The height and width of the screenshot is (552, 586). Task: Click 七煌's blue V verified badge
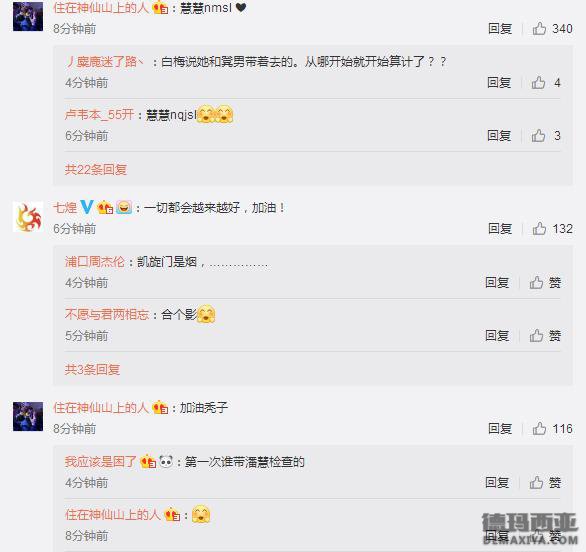[x=87, y=207]
